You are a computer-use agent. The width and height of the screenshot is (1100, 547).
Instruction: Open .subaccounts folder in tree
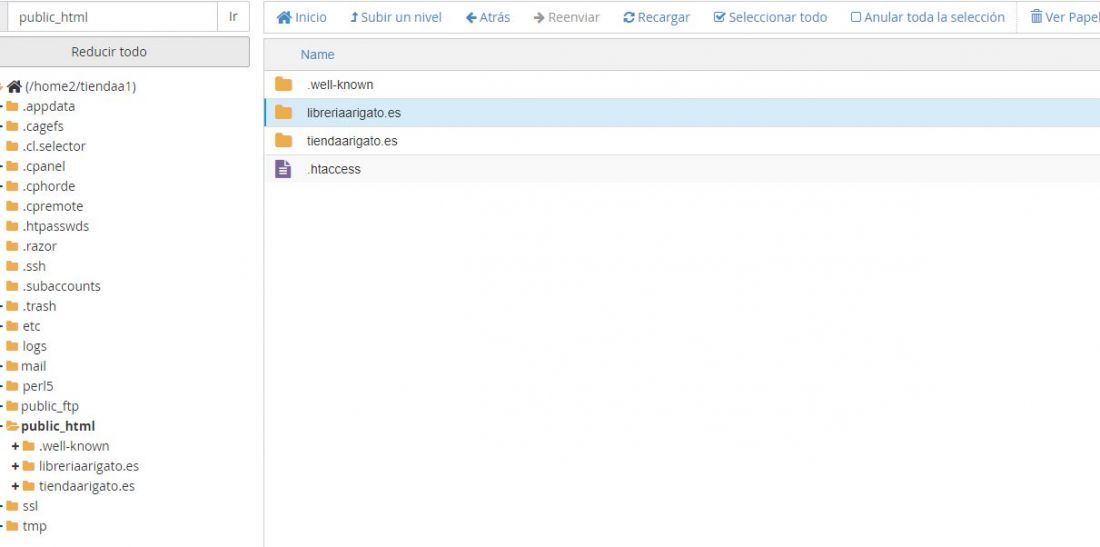[x=61, y=286]
